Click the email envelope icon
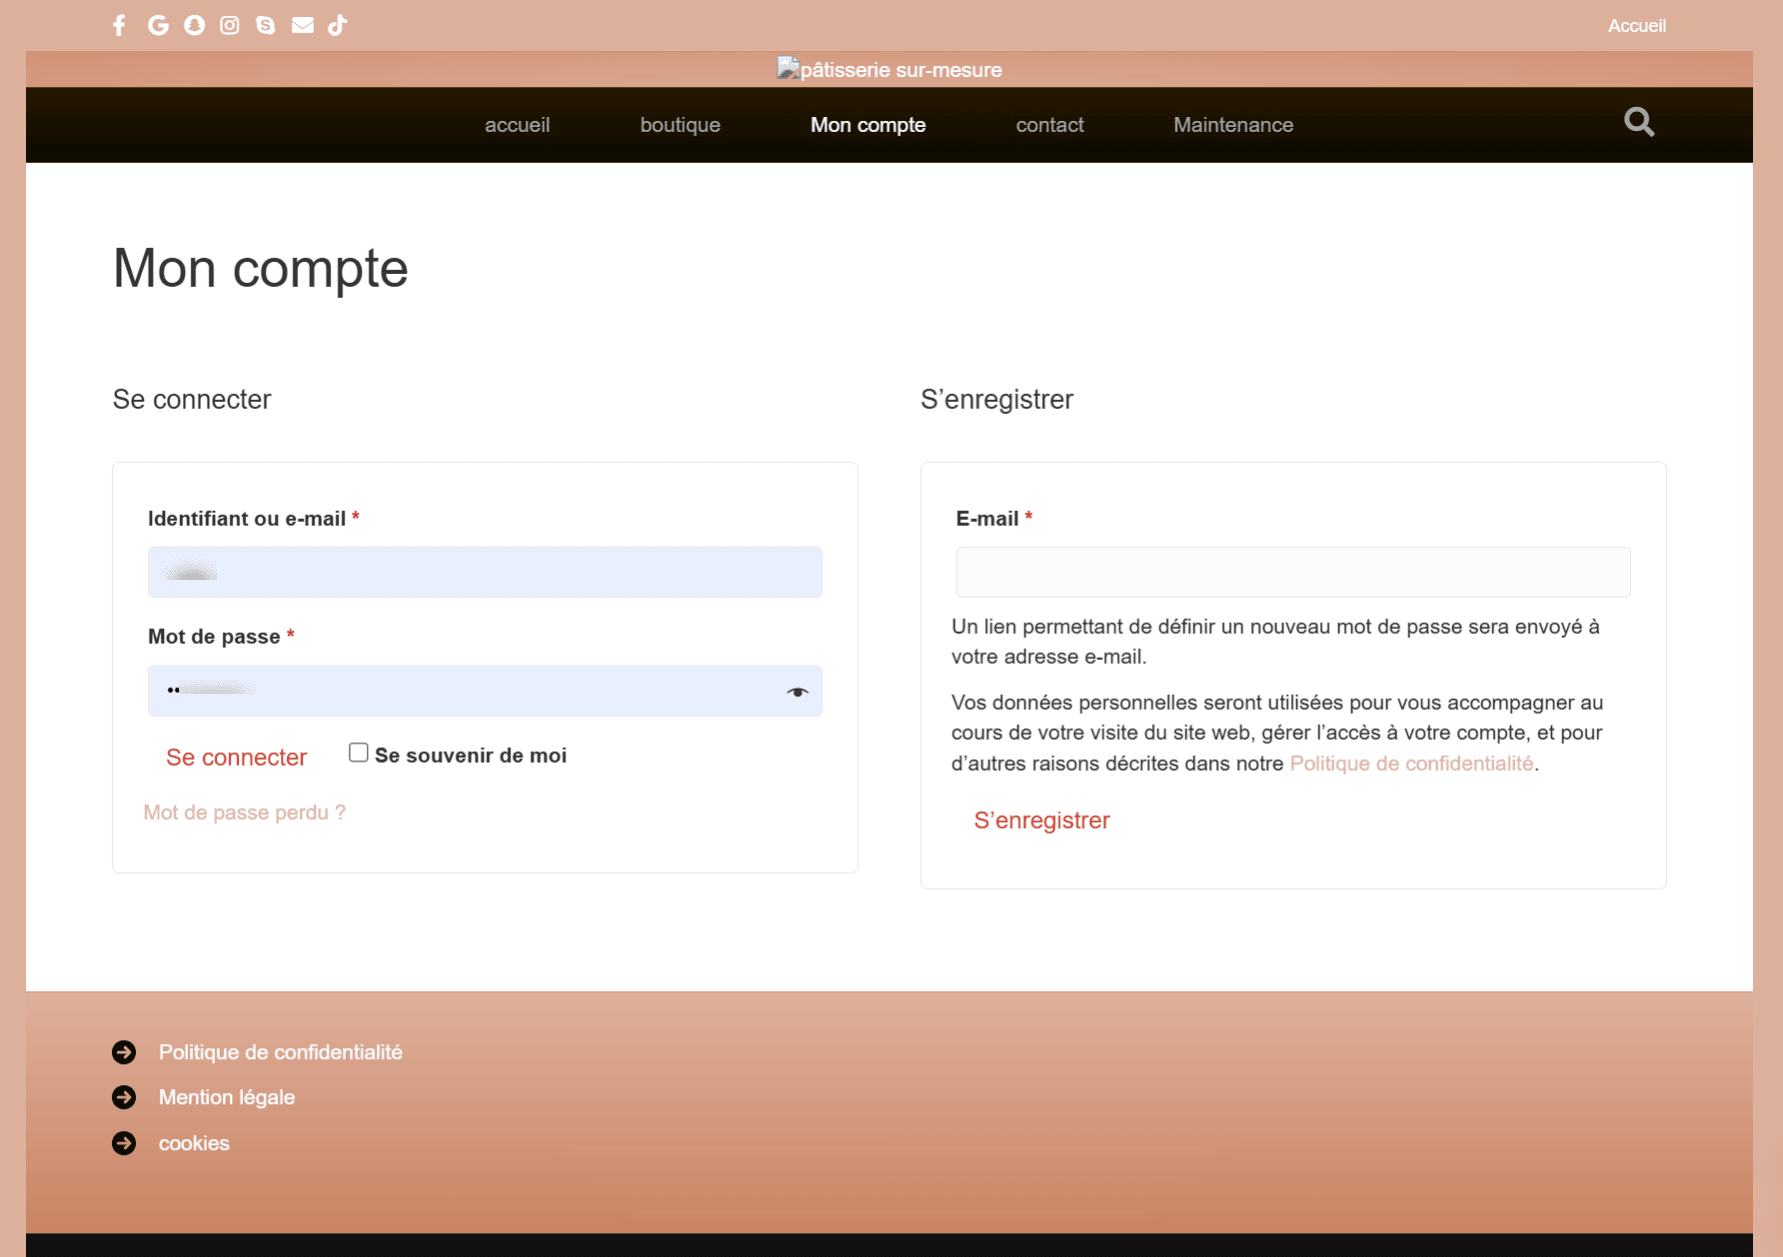Image resolution: width=1783 pixels, height=1257 pixels. click(302, 25)
